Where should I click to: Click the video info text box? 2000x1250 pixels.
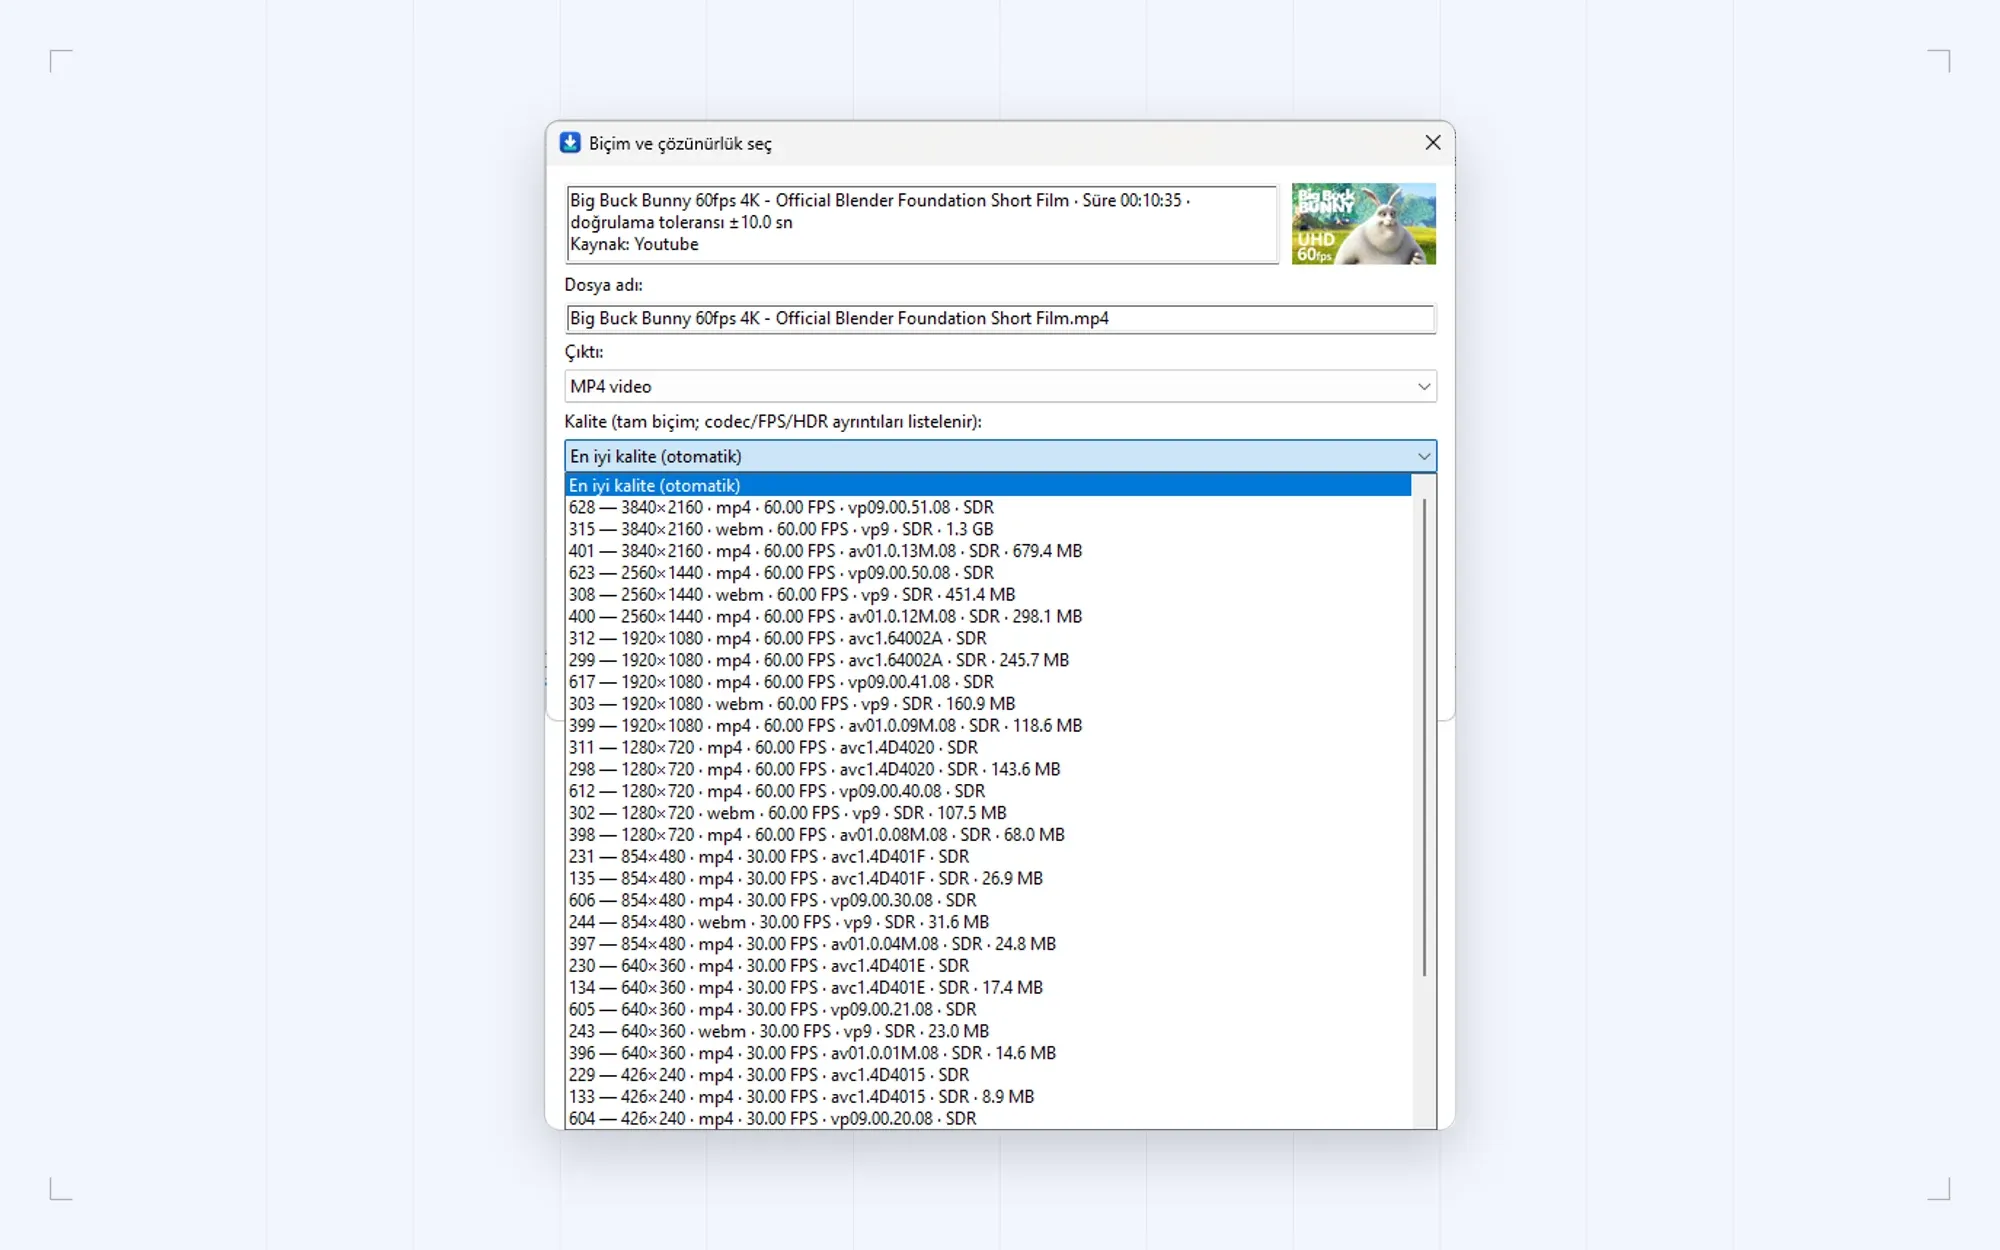[x=921, y=224]
